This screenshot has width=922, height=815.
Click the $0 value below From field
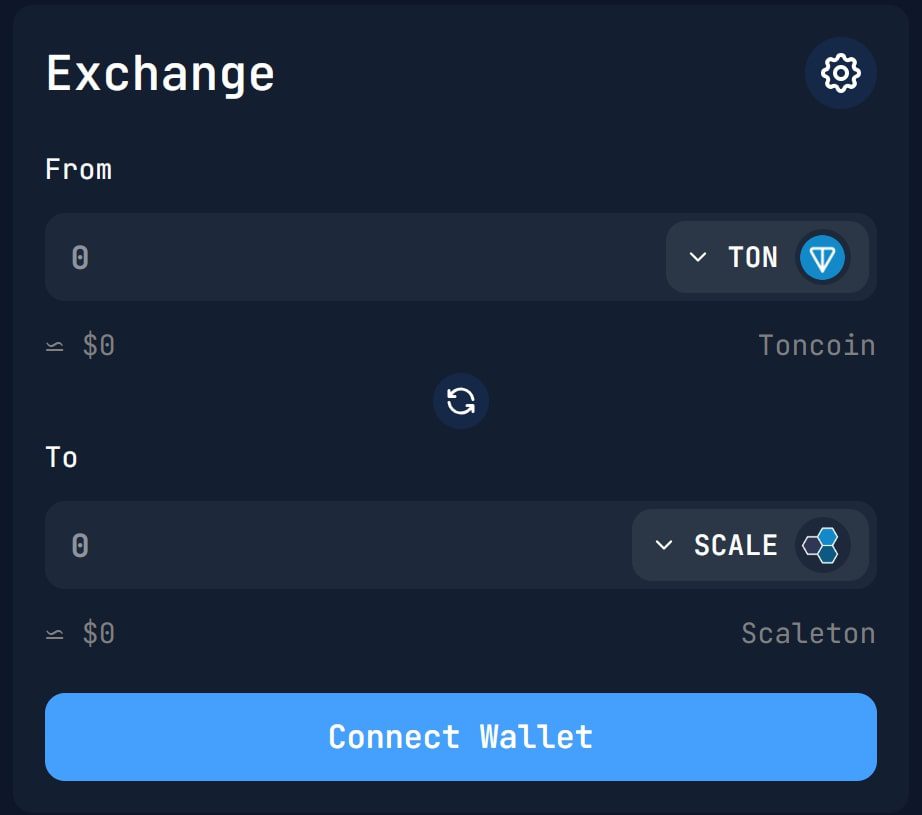click(x=99, y=345)
